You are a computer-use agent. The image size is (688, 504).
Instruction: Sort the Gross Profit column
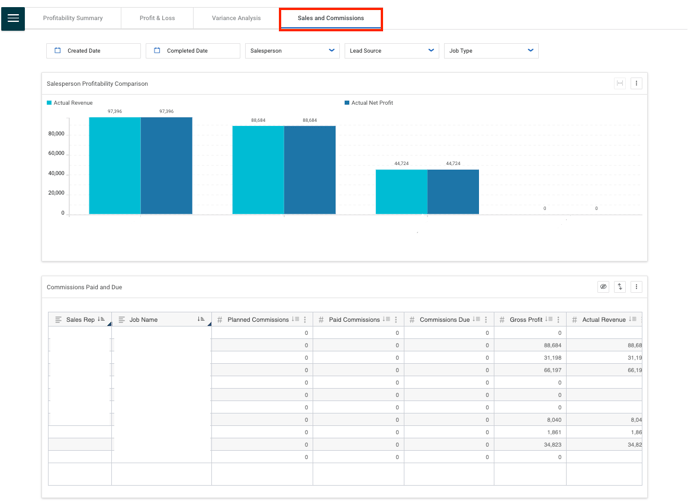click(x=549, y=319)
